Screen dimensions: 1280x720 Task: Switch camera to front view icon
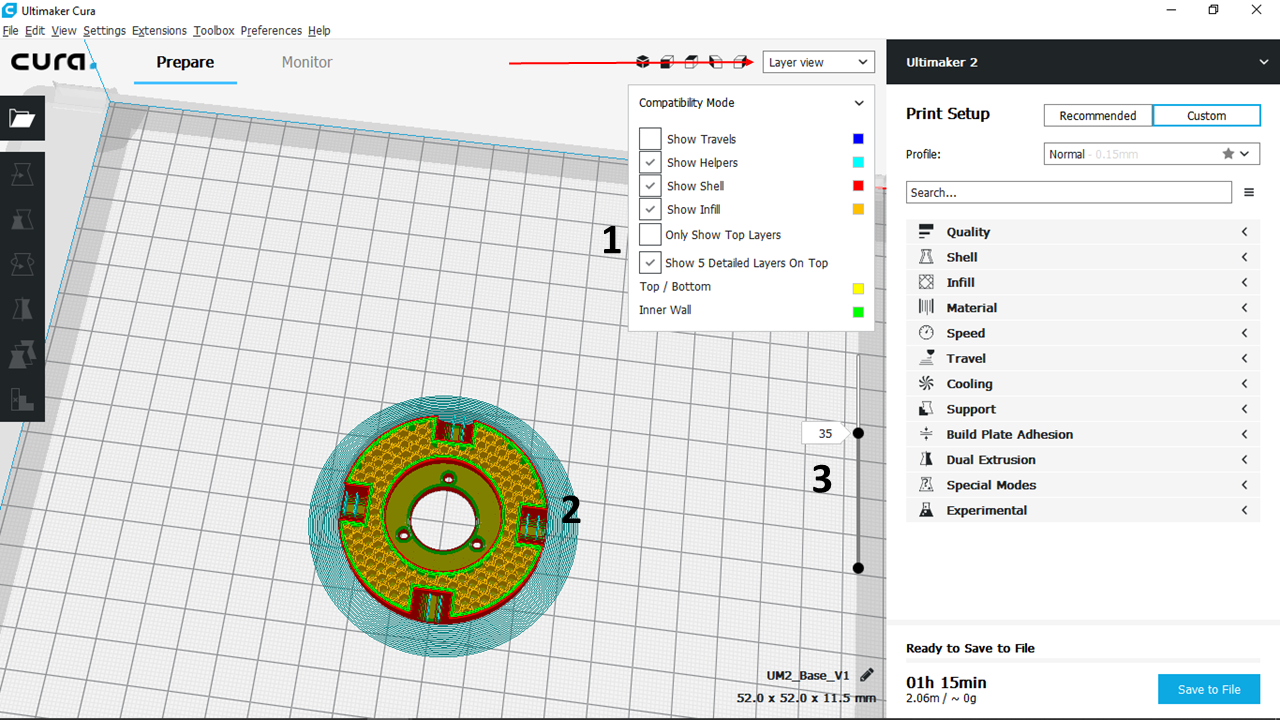tap(667, 62)
